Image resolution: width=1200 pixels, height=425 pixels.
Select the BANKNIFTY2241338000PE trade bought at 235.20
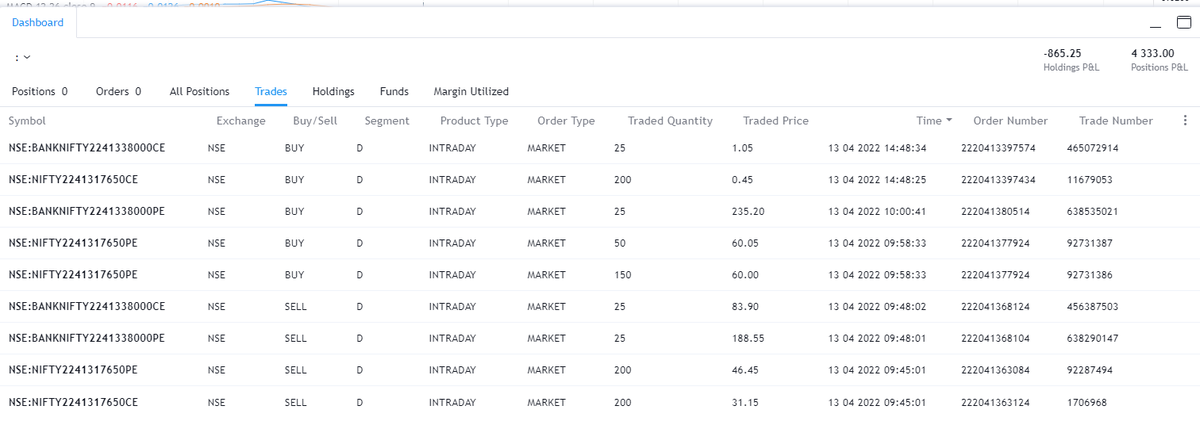(600, 212)
